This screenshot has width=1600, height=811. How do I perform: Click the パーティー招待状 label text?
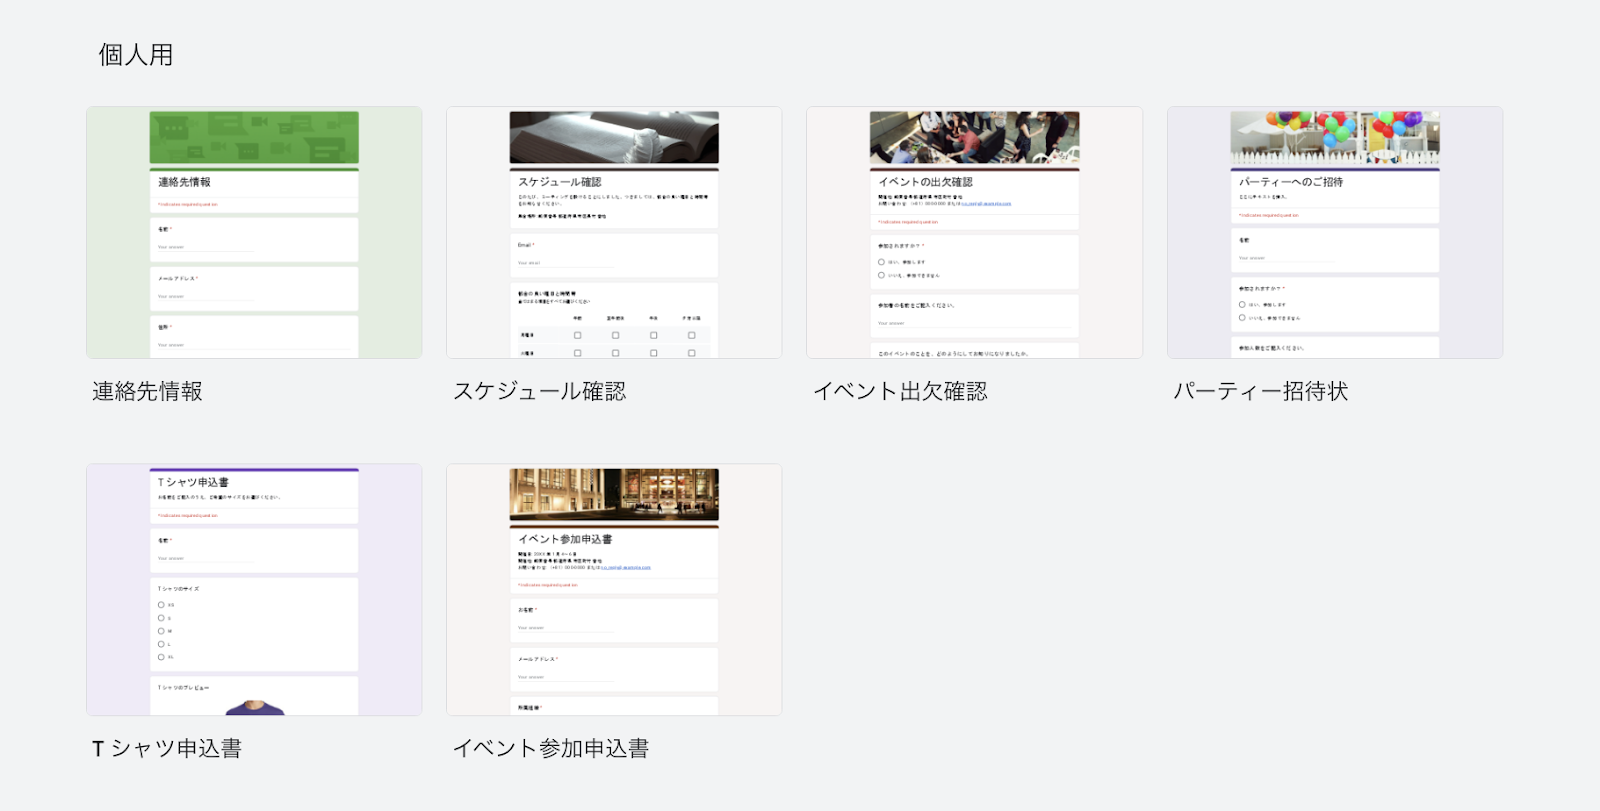click(1261, 391)
